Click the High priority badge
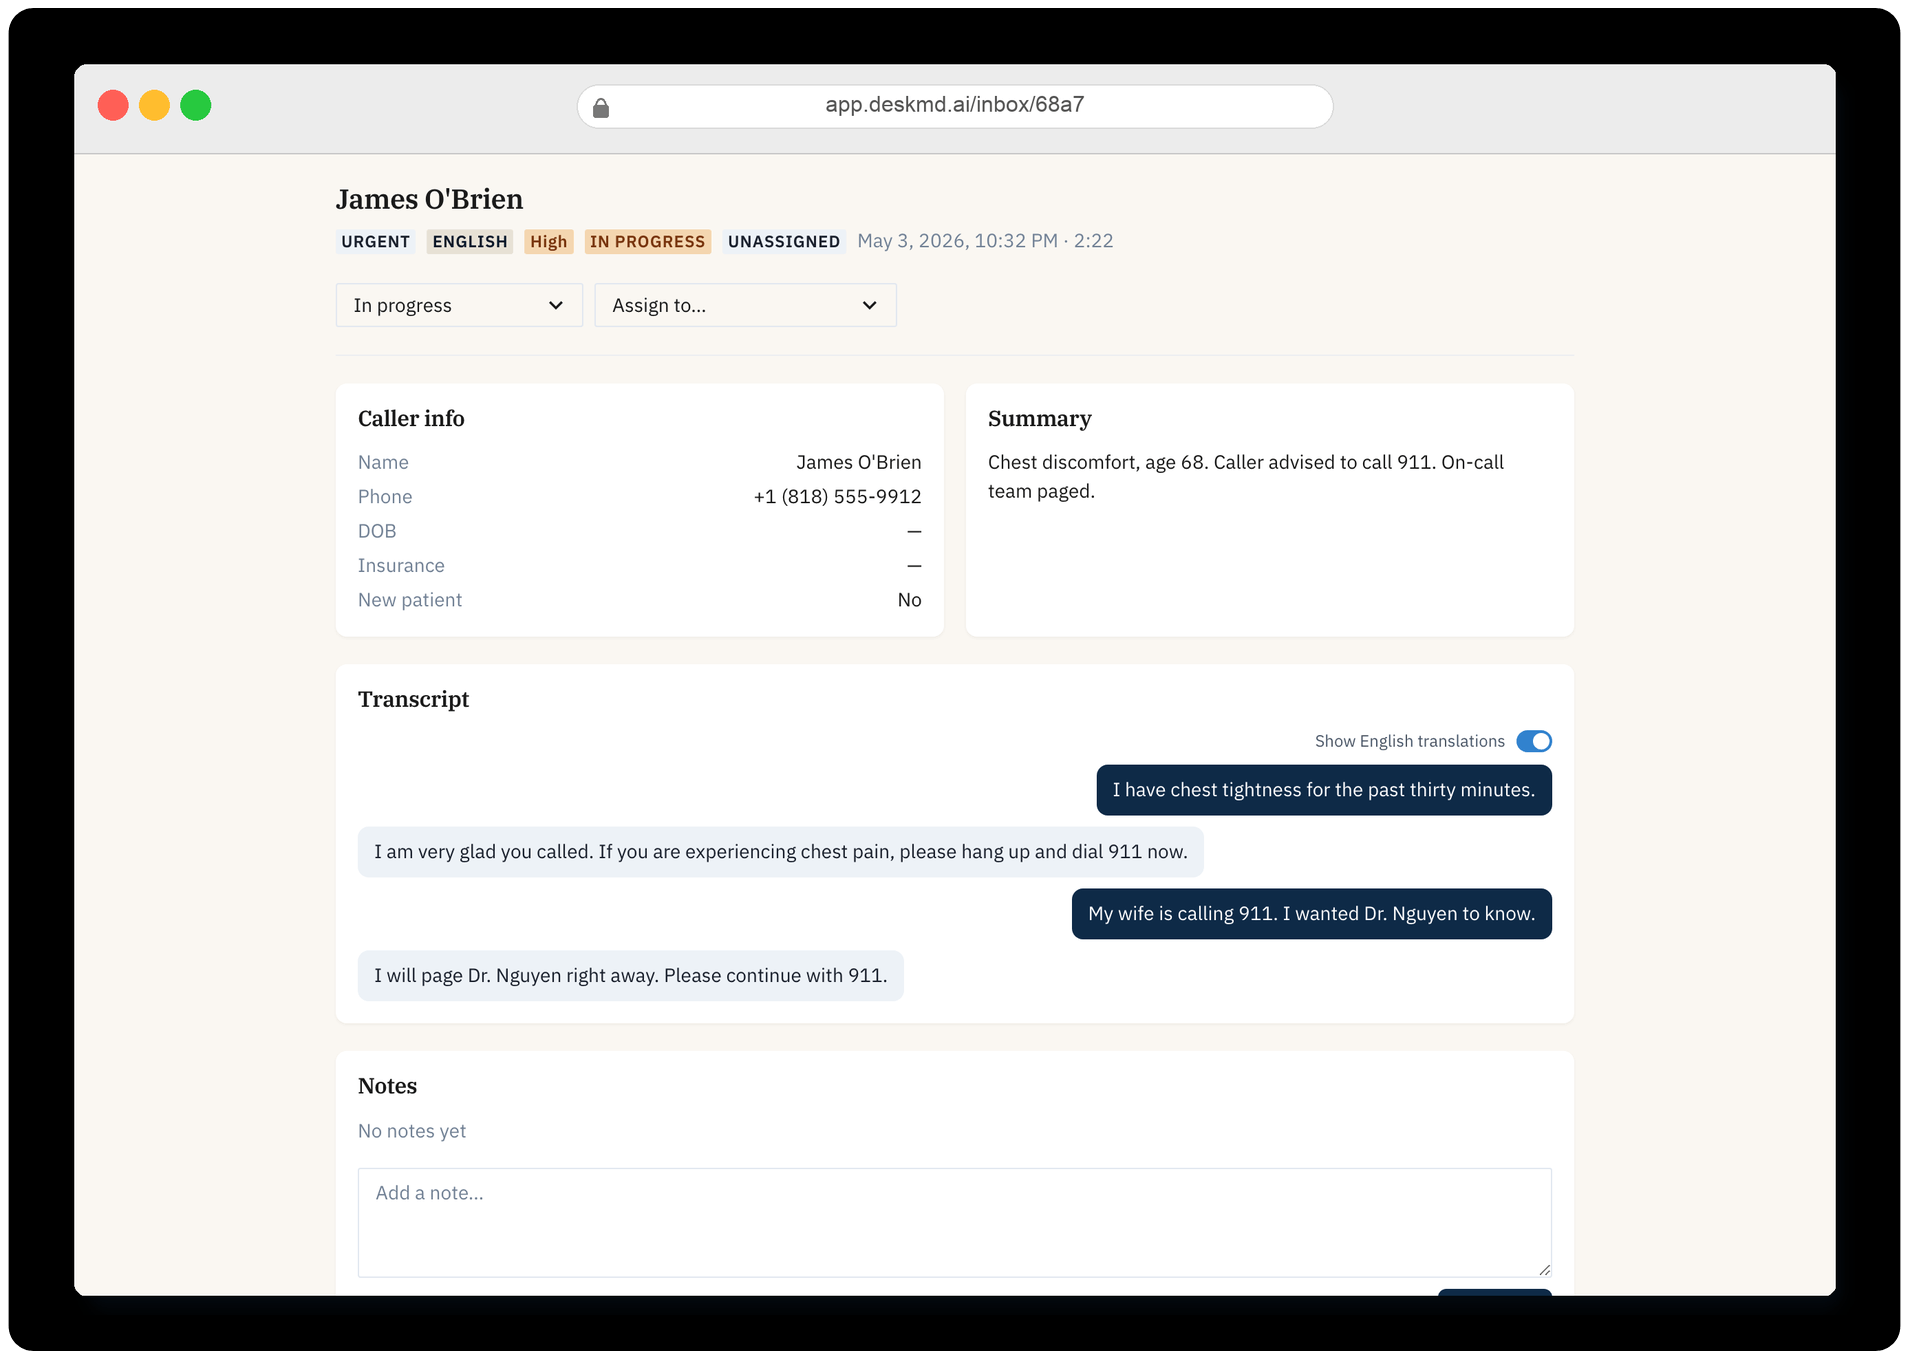Screen dimensions: 1909x1356 (x=549, y=242)
